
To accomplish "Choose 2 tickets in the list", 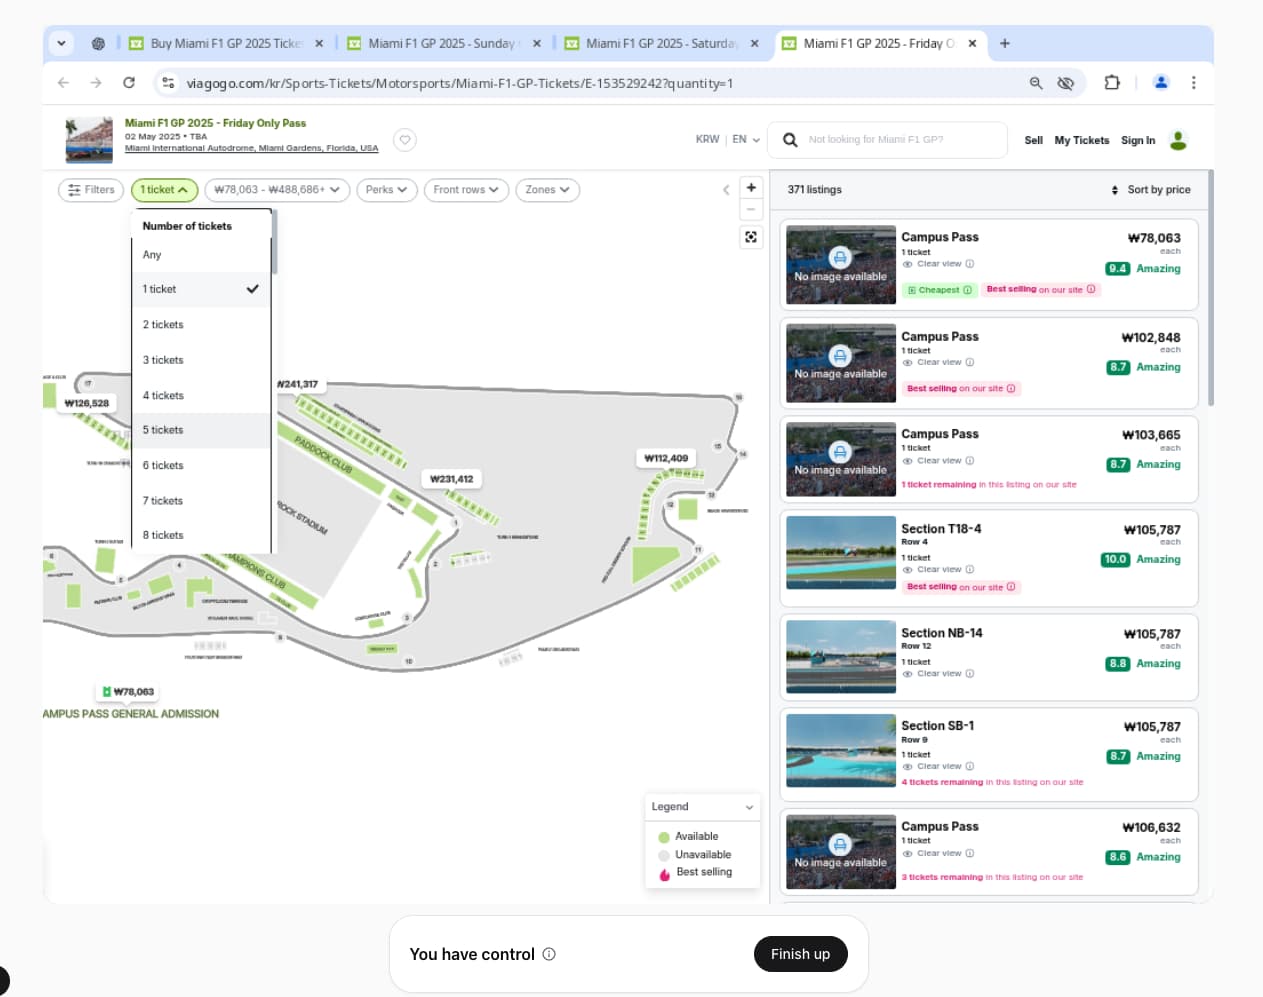I will click(x=201, y=325).
